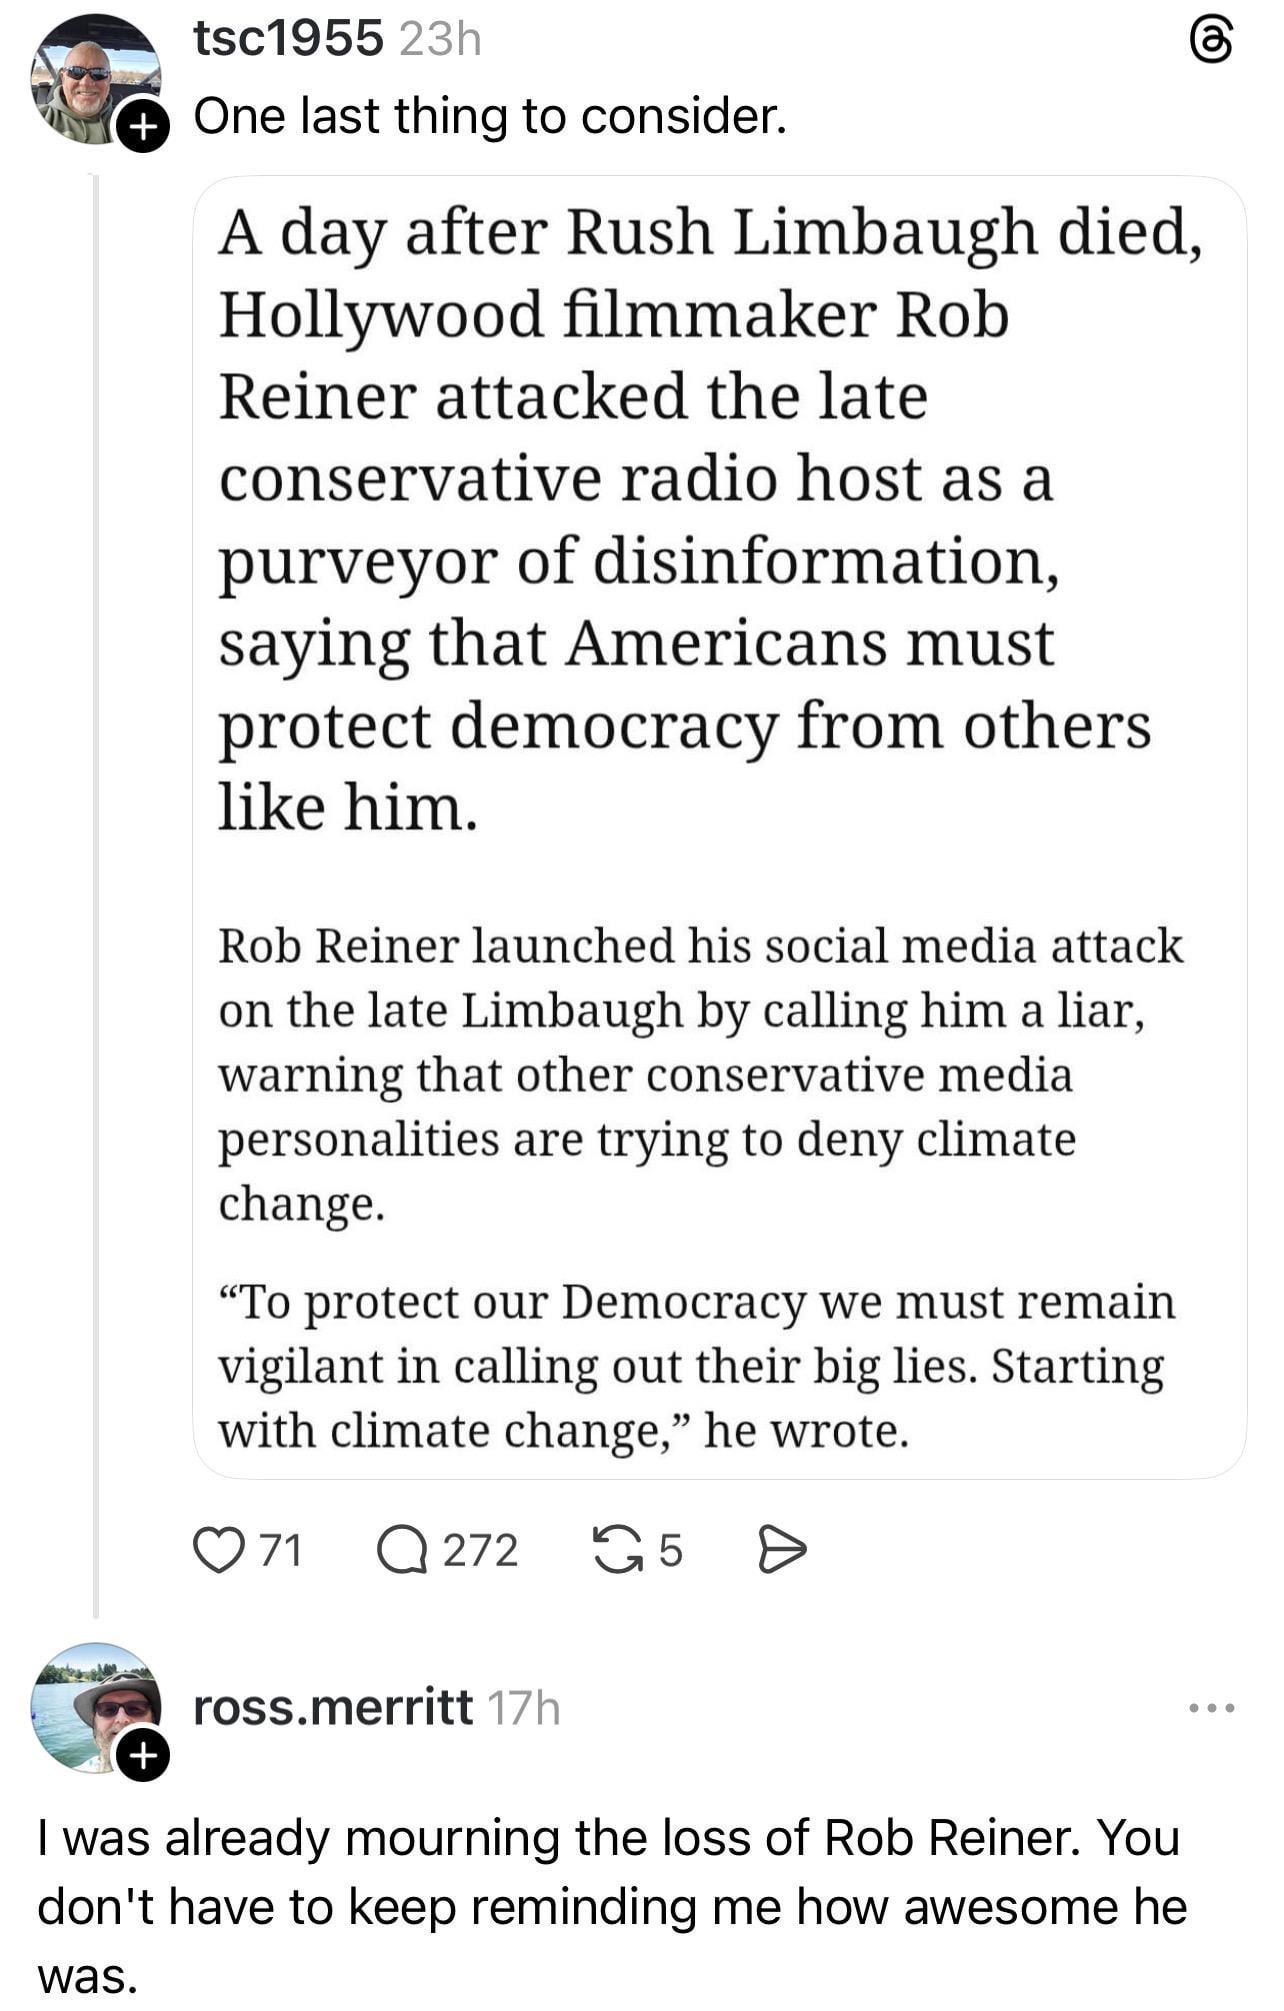Image resolution: width=1284 pixels, height=2011 pixels.
Task: Open ross.merritt's reply about mourning Rob Reiner
Action: [x=610, y=1906]
